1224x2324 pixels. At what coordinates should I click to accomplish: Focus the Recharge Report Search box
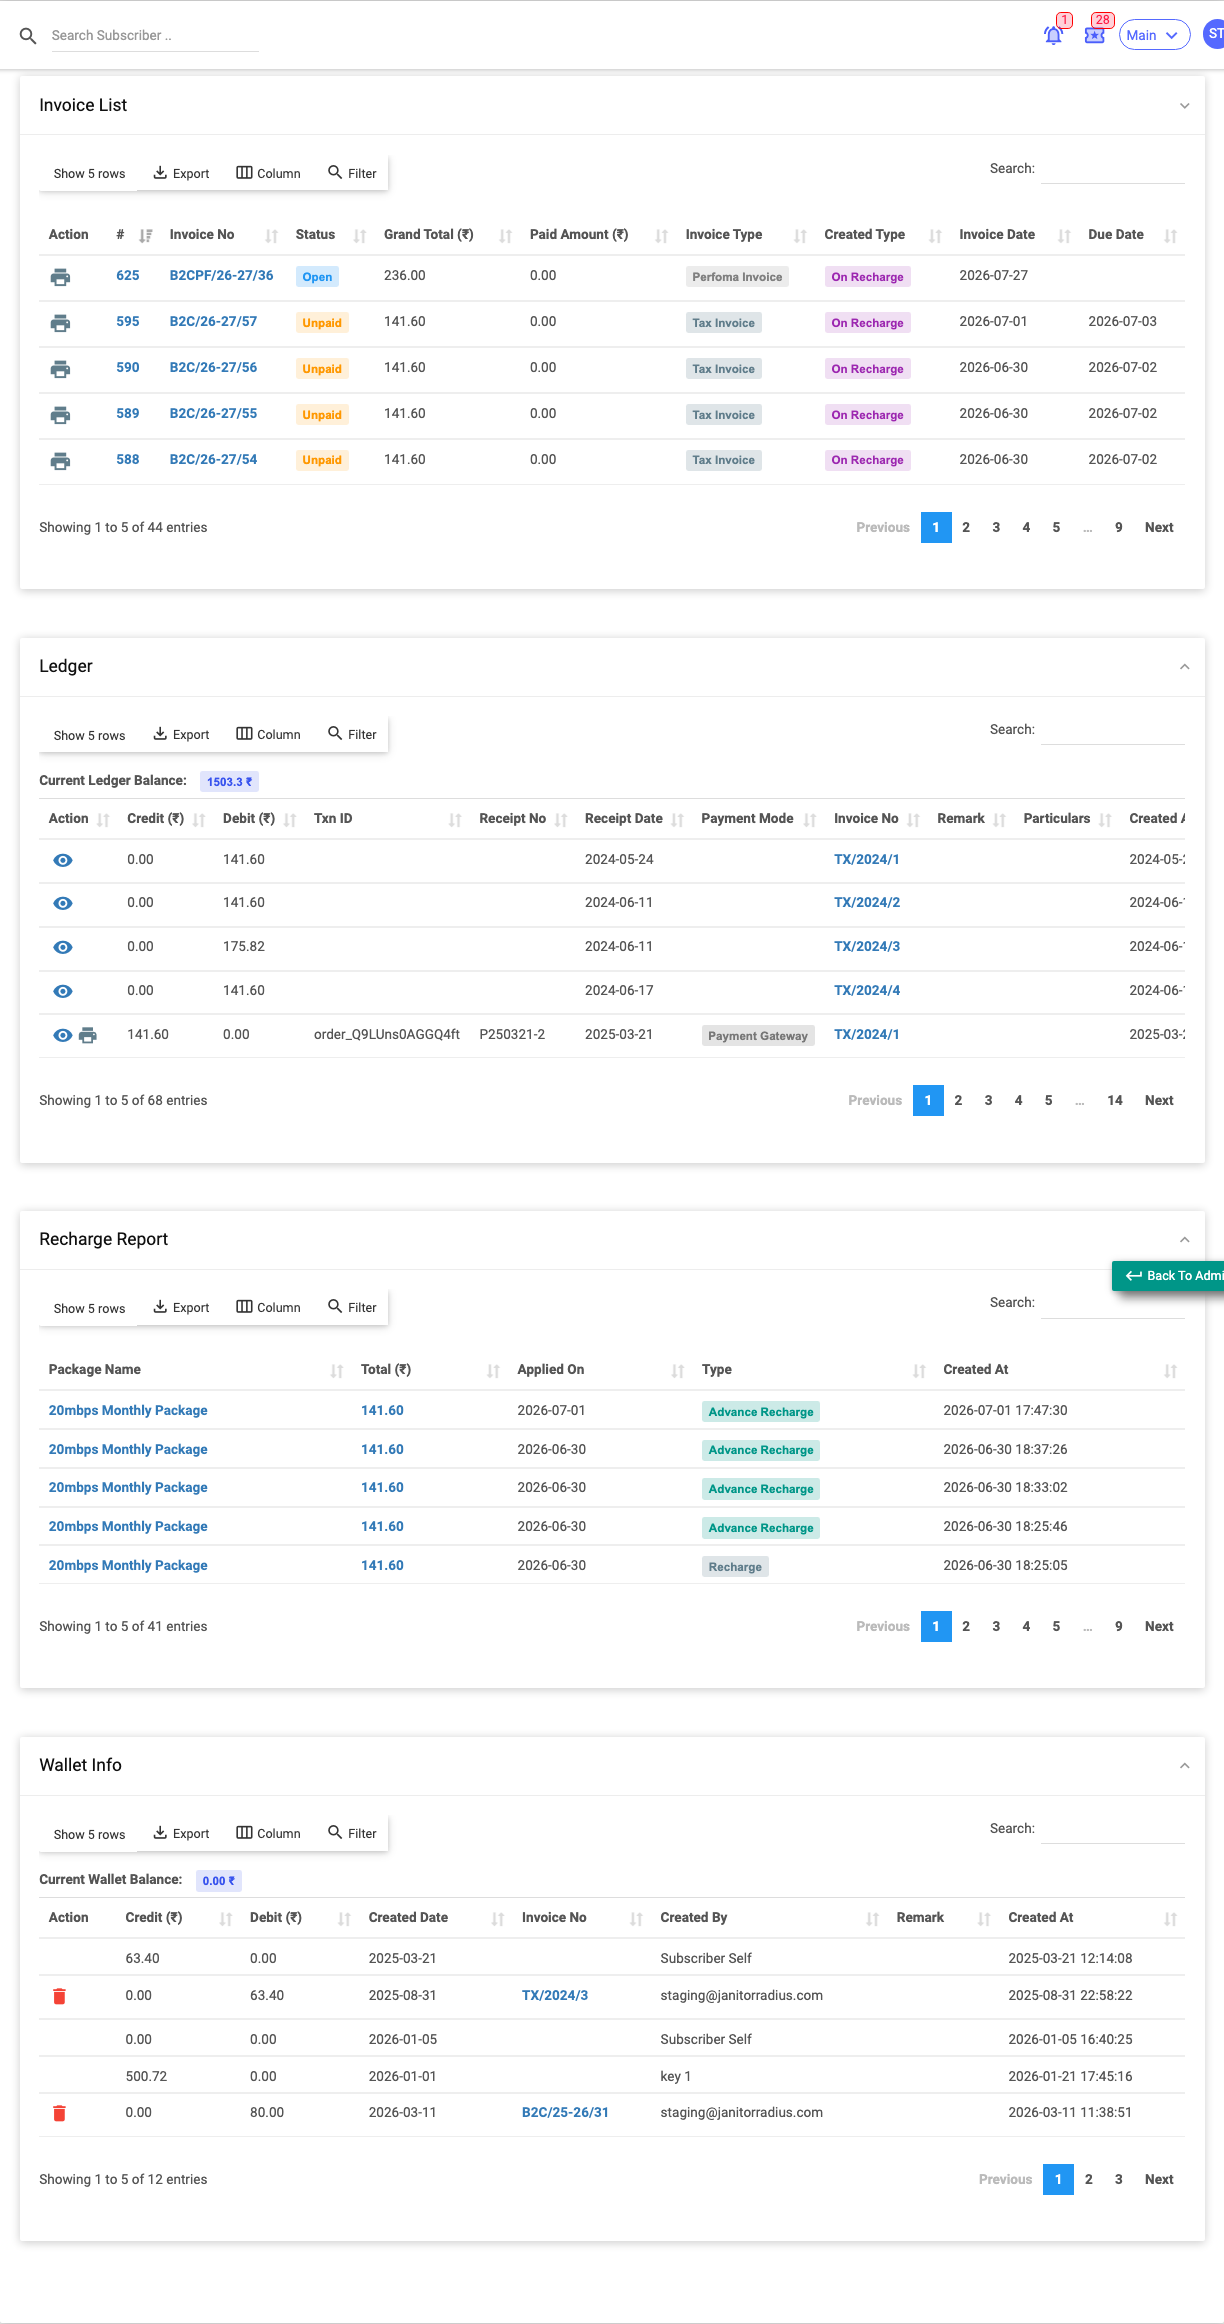pyautogui.click(x=1112, y=1303)
